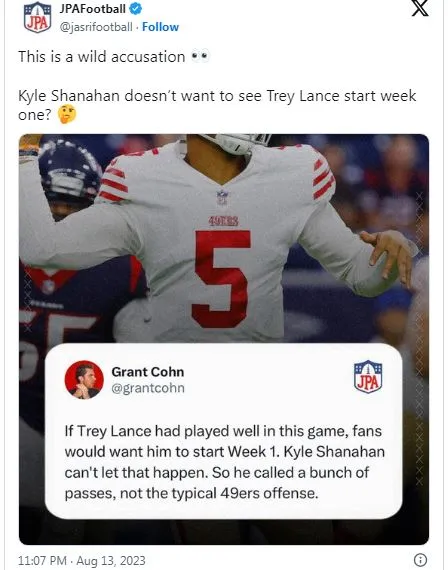448x570 pixels.
Task: Click the JPAFootball profile avatar logo
Action: (37, 17)
